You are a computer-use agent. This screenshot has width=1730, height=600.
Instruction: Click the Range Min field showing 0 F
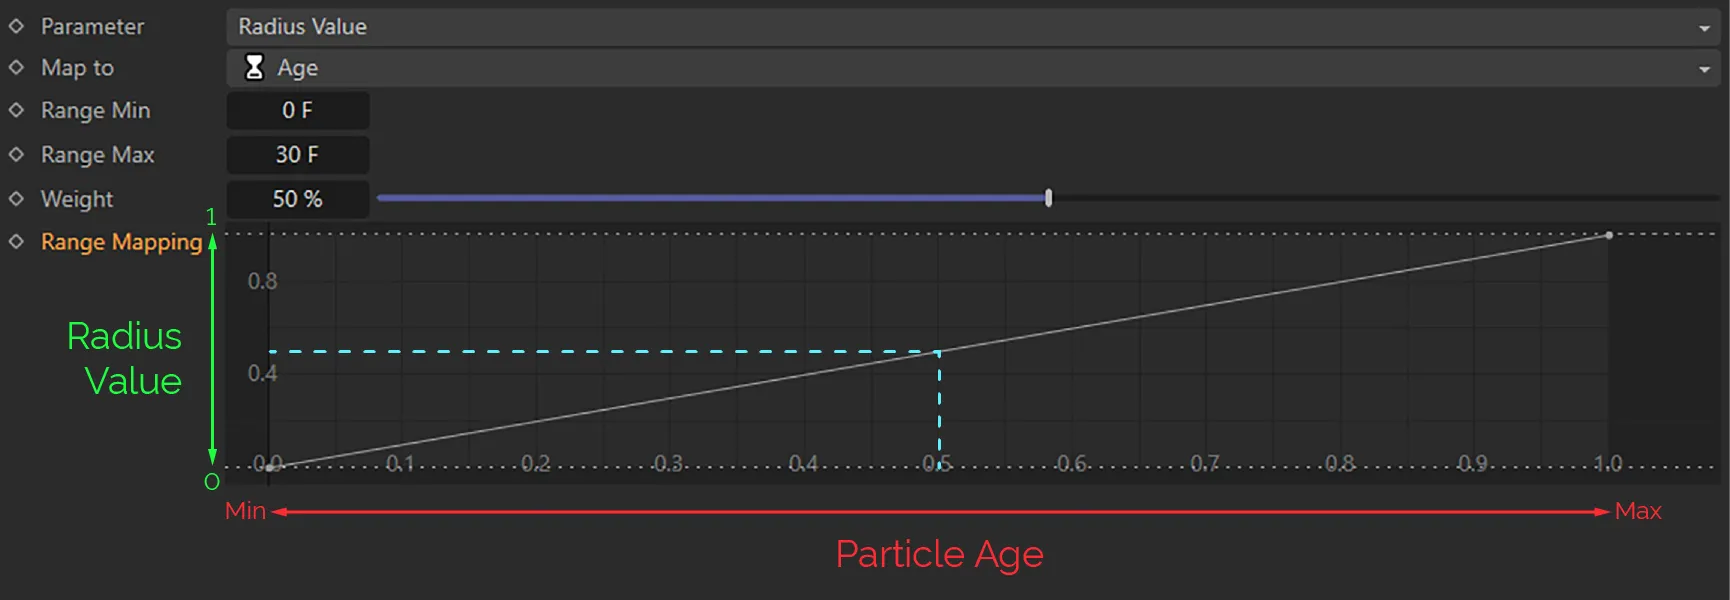(x=298, y=110)
